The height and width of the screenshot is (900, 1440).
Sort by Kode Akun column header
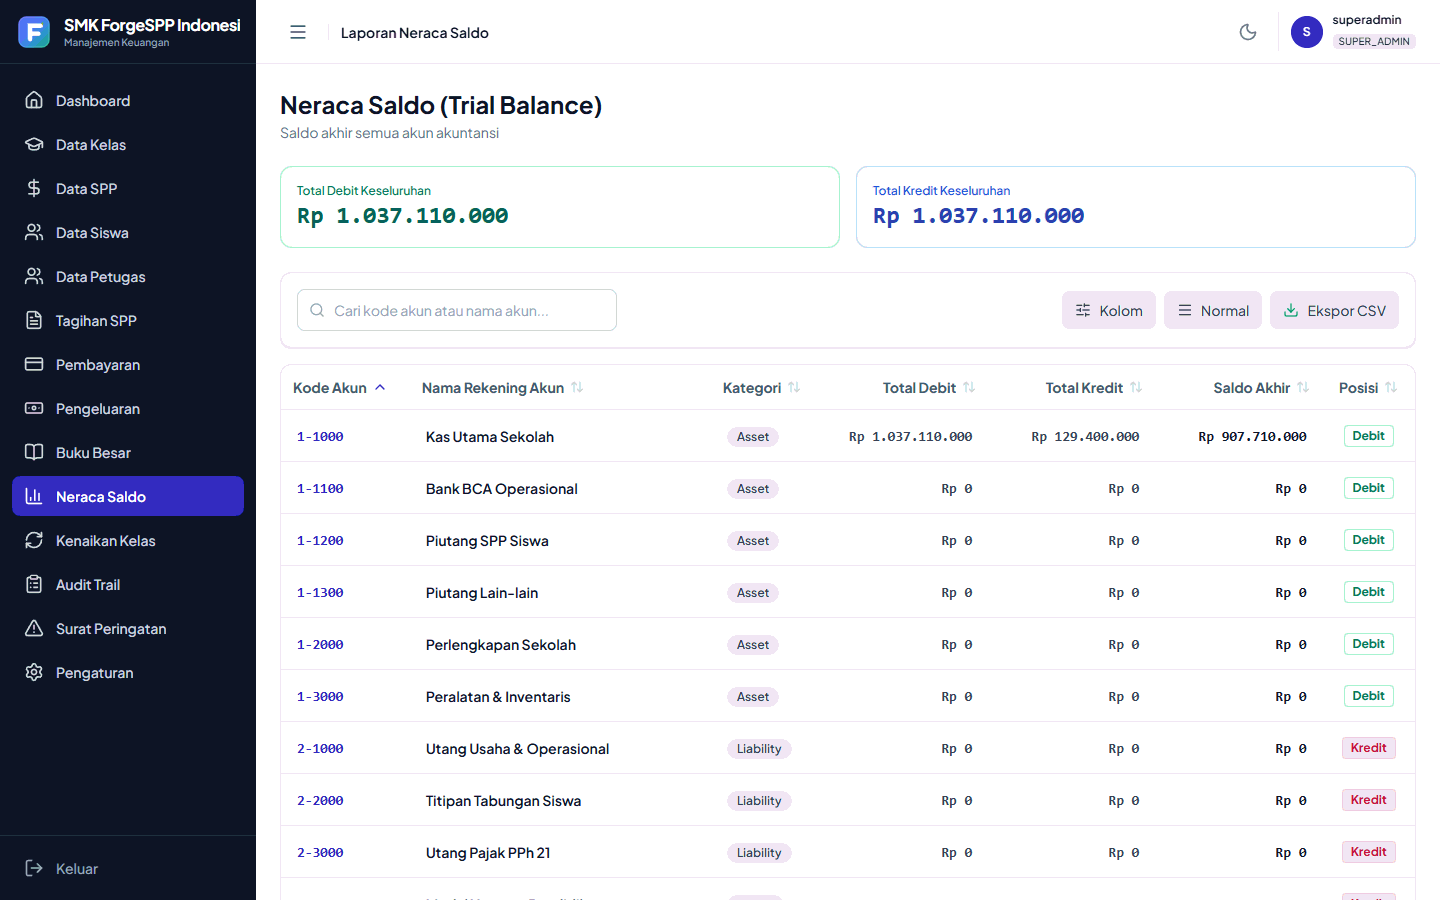tap(339, 388)
